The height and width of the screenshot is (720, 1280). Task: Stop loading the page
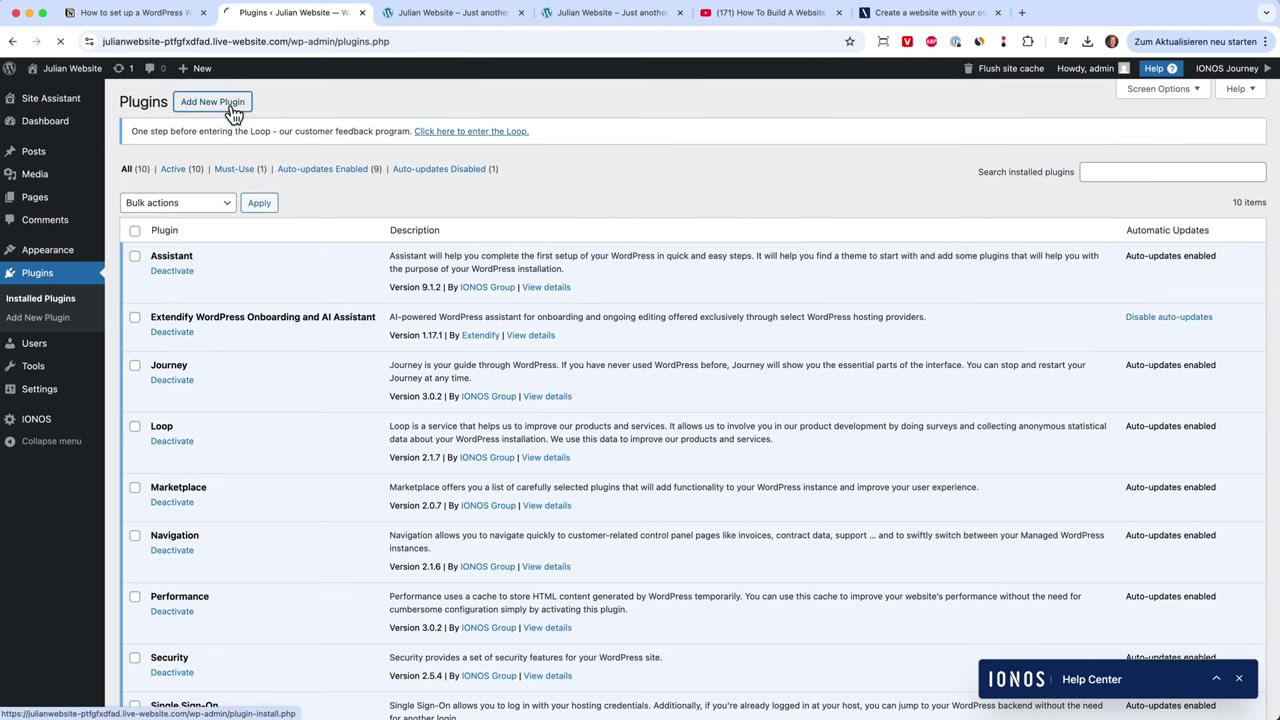point(60,41)
